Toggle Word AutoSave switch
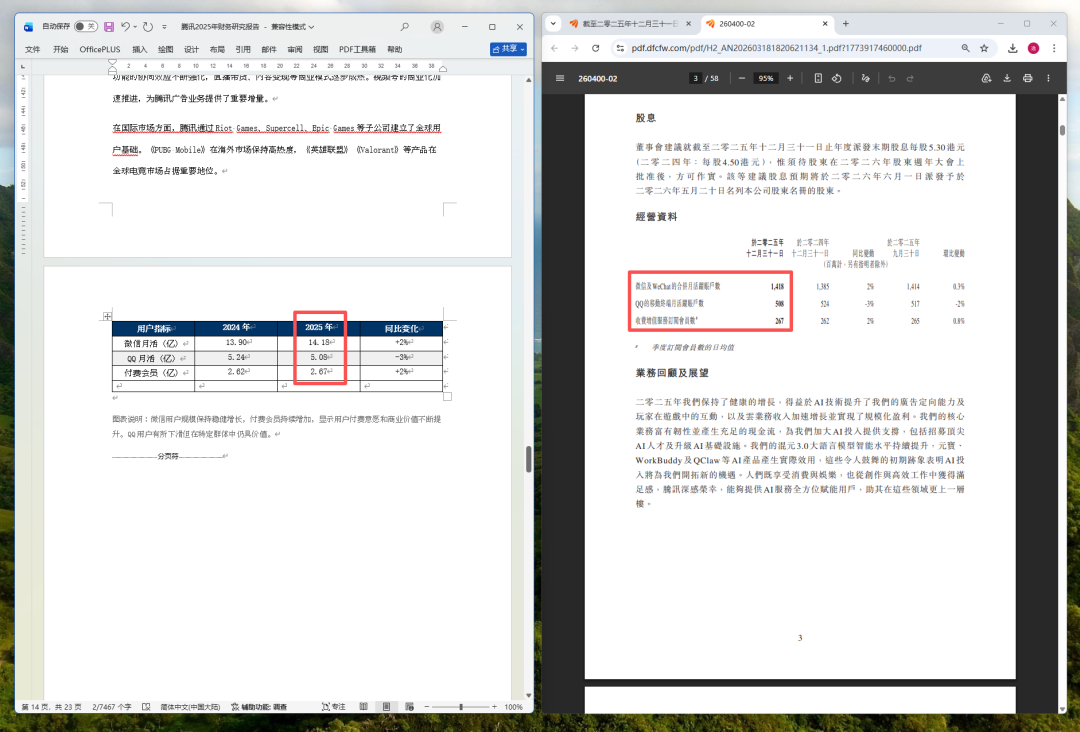Image resolution: width=1080 pixels, height=732 pixels. point(86,27)
